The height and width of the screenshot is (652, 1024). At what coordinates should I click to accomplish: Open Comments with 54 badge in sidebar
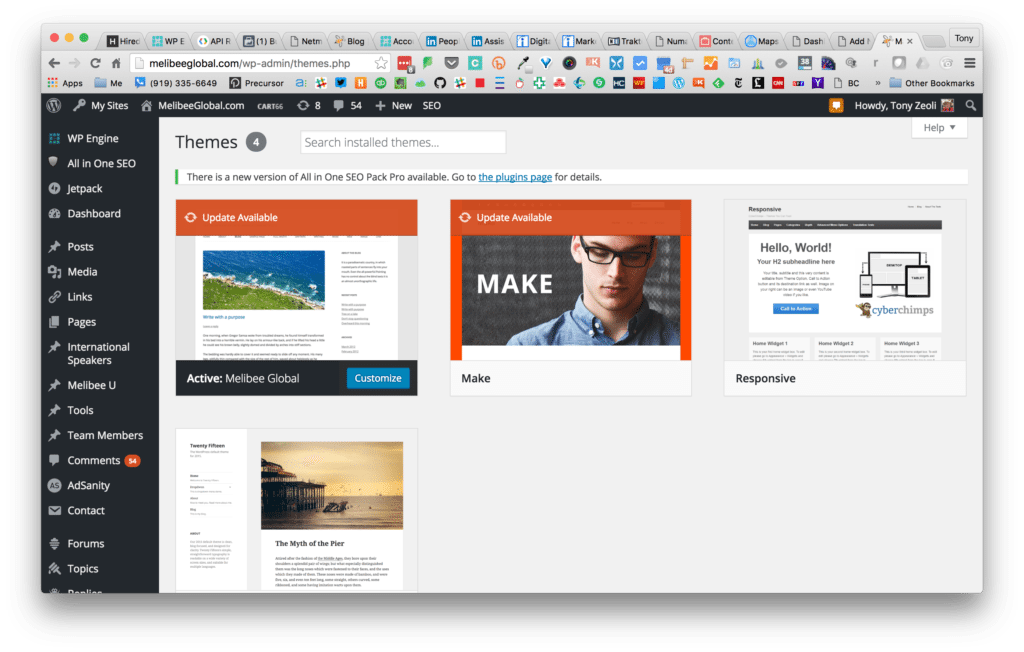[x=93, y=461]
